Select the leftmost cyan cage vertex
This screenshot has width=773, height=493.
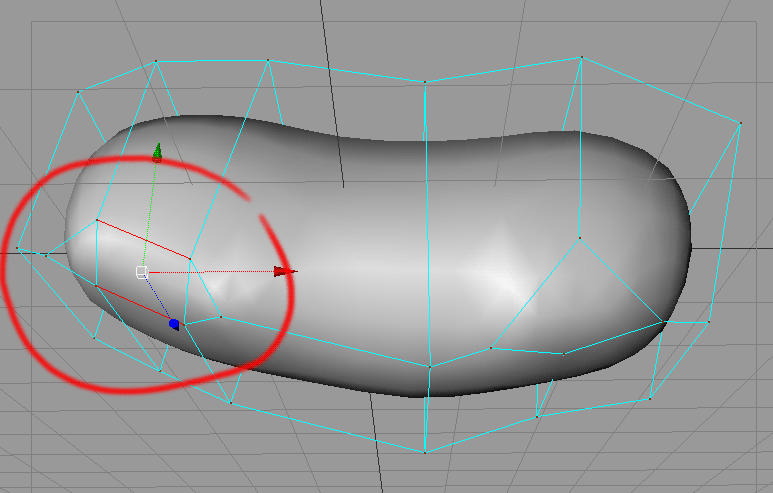18,248
